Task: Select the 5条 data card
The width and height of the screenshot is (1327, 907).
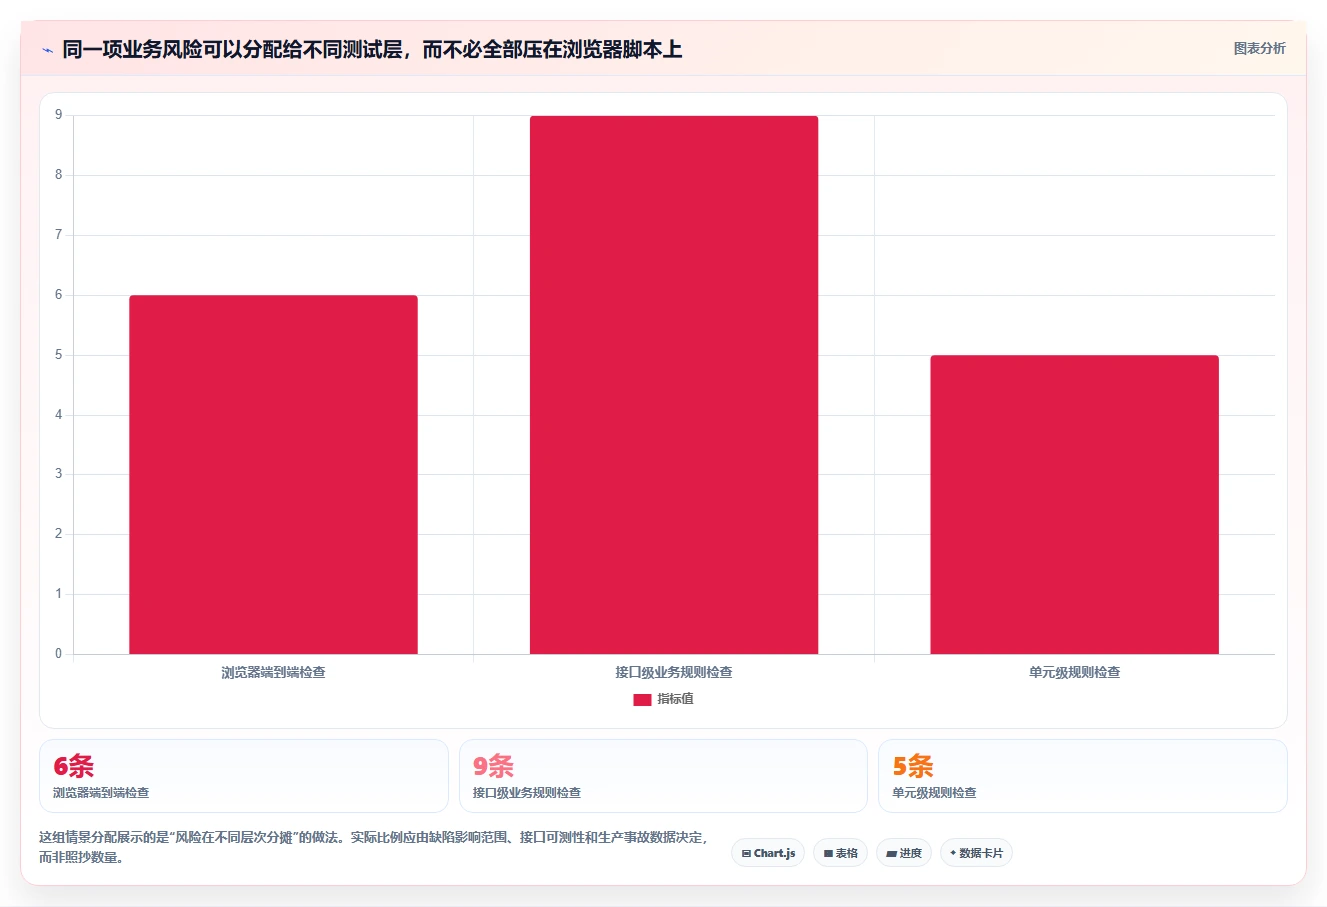Action: coord(1082,776)
